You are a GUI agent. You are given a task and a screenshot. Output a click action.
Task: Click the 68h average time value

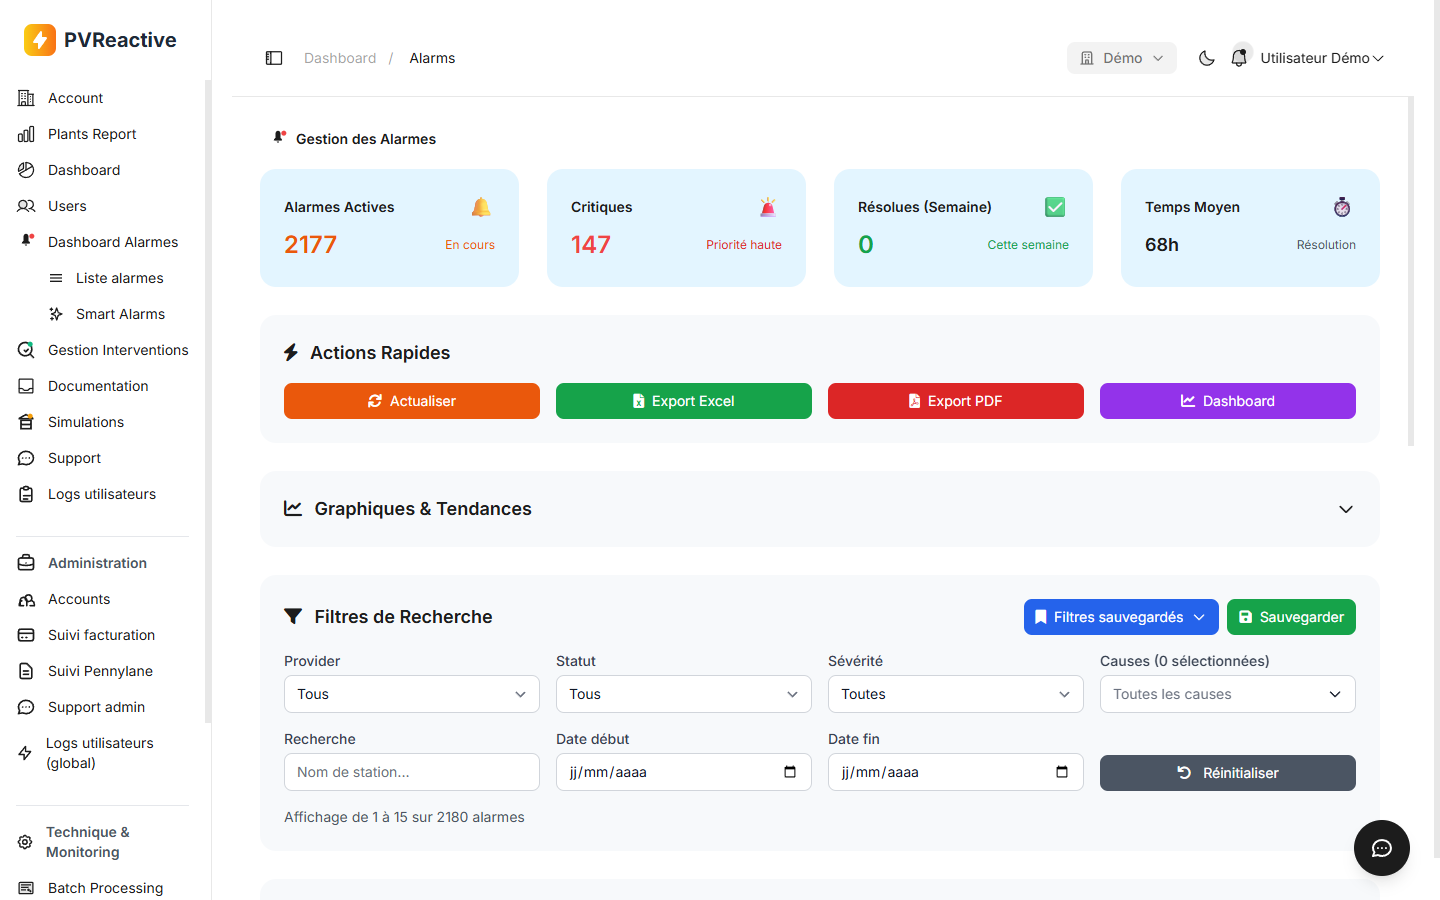tap(1162, 245)
